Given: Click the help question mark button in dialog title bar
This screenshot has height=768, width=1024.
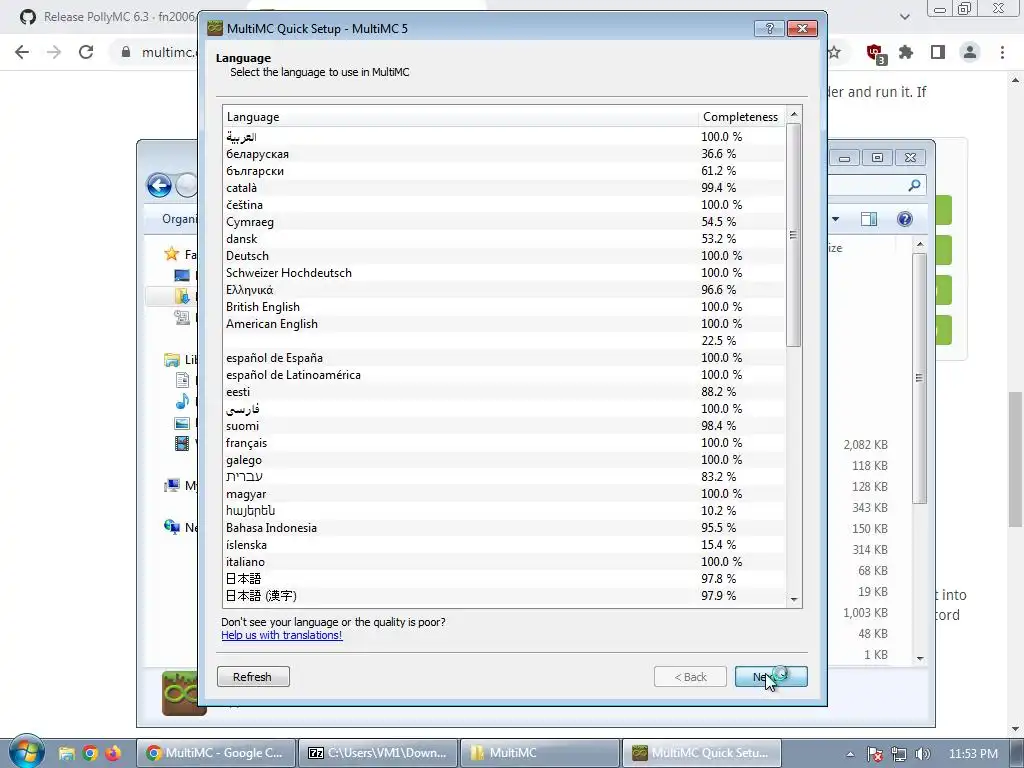Looking at the screenshot, I should coord(769,28).
